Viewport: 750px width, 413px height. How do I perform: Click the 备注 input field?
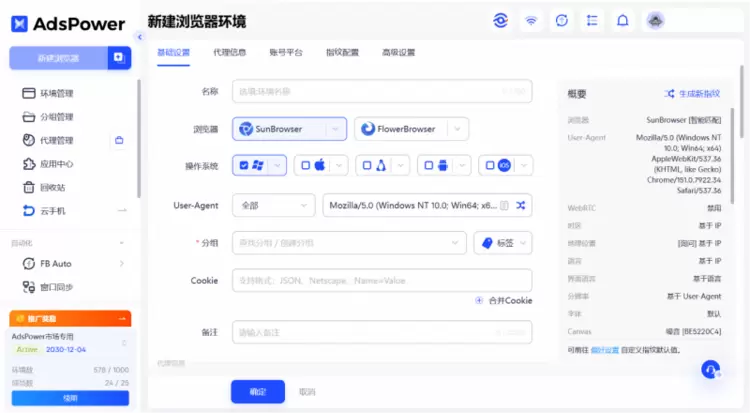(x=382, y=332)
